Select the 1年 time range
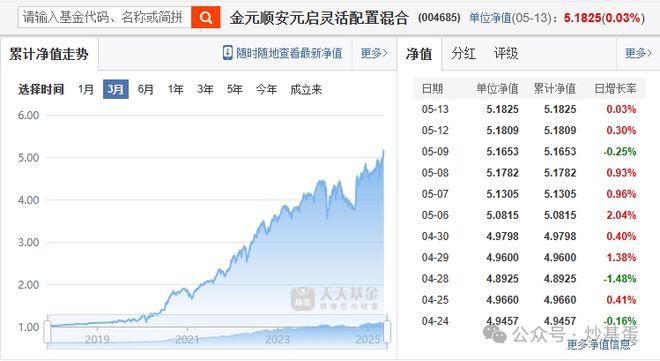The image size is (660, 361). click(176, 89)
